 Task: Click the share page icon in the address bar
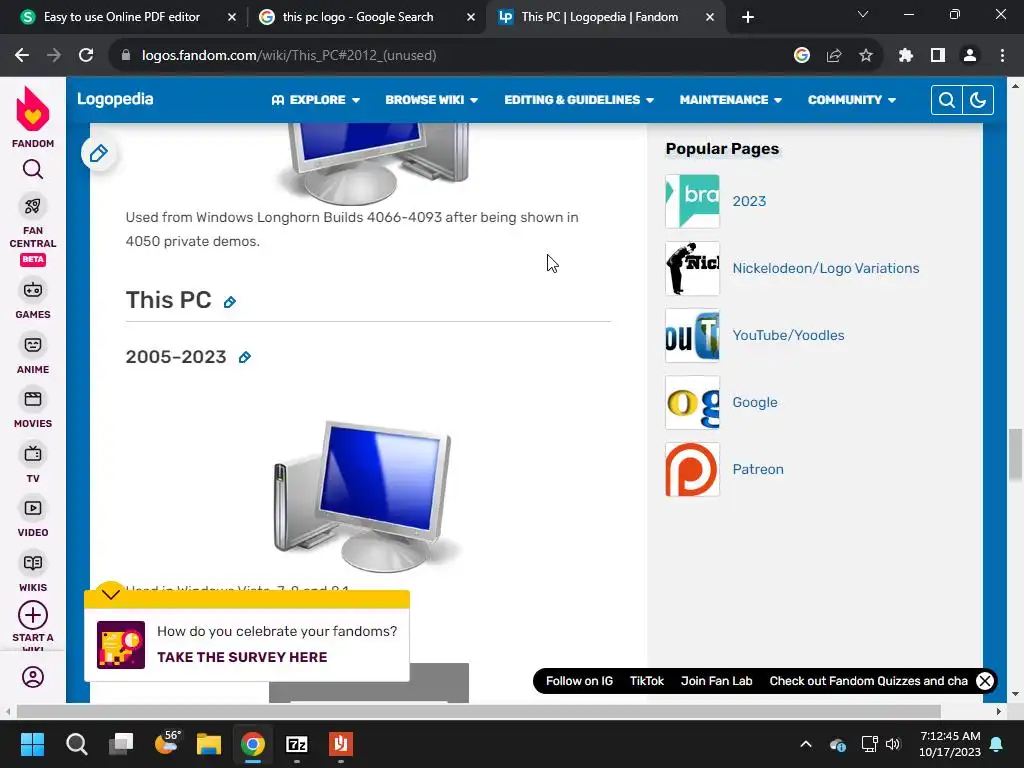click(834, 56)
